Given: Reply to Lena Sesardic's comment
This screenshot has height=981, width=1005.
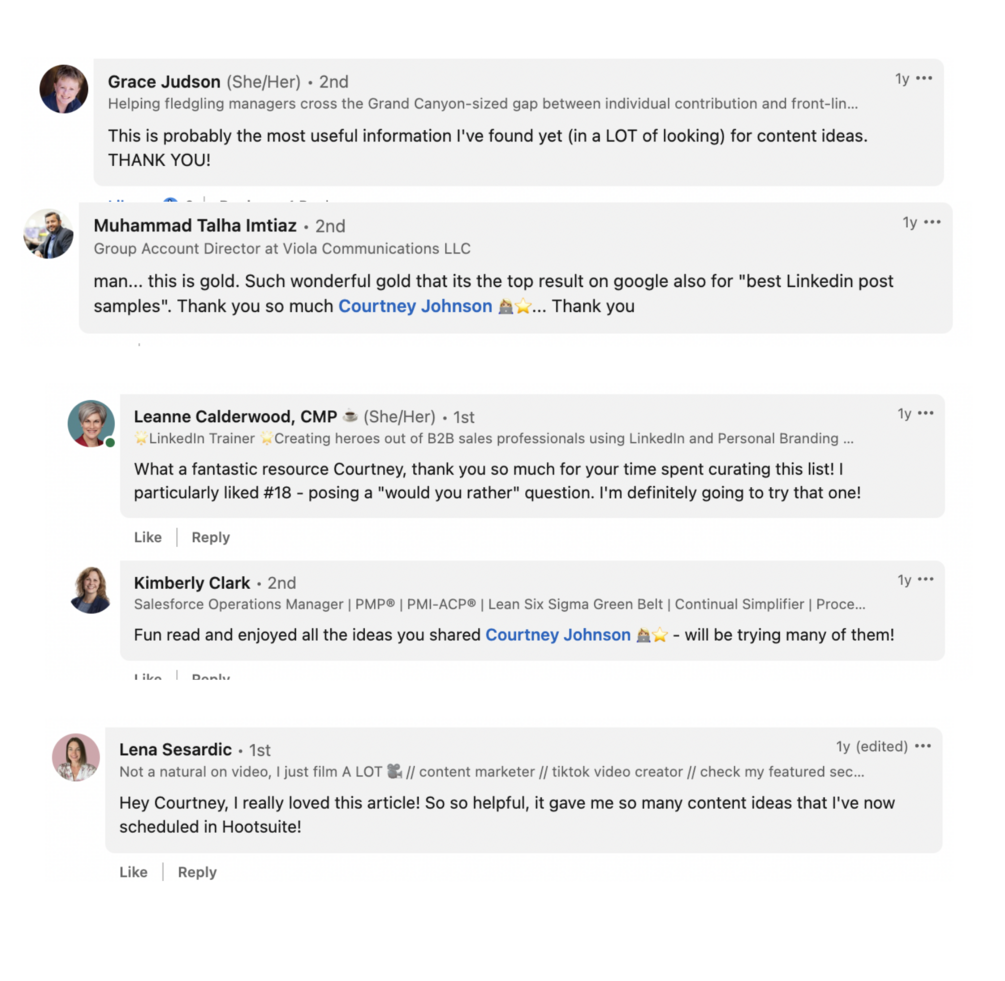Looking at the screenshot, I should (197, 872).
